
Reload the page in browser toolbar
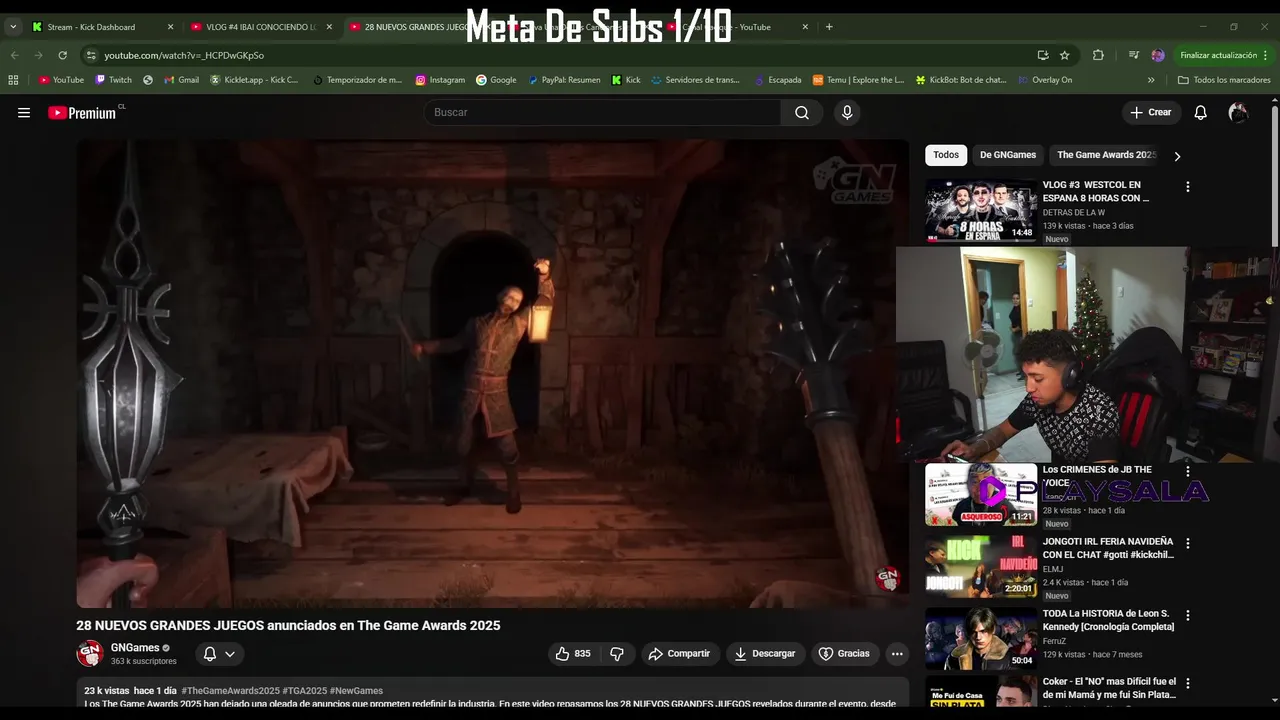click(x=62, y=55)
